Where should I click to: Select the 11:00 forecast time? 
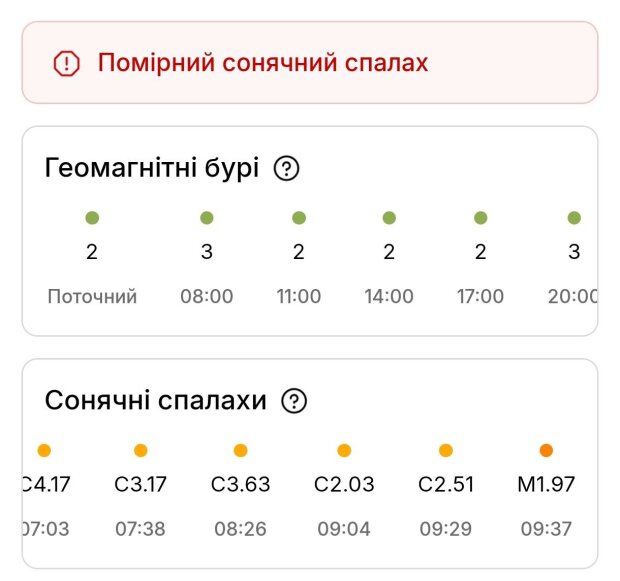[298, 297]
